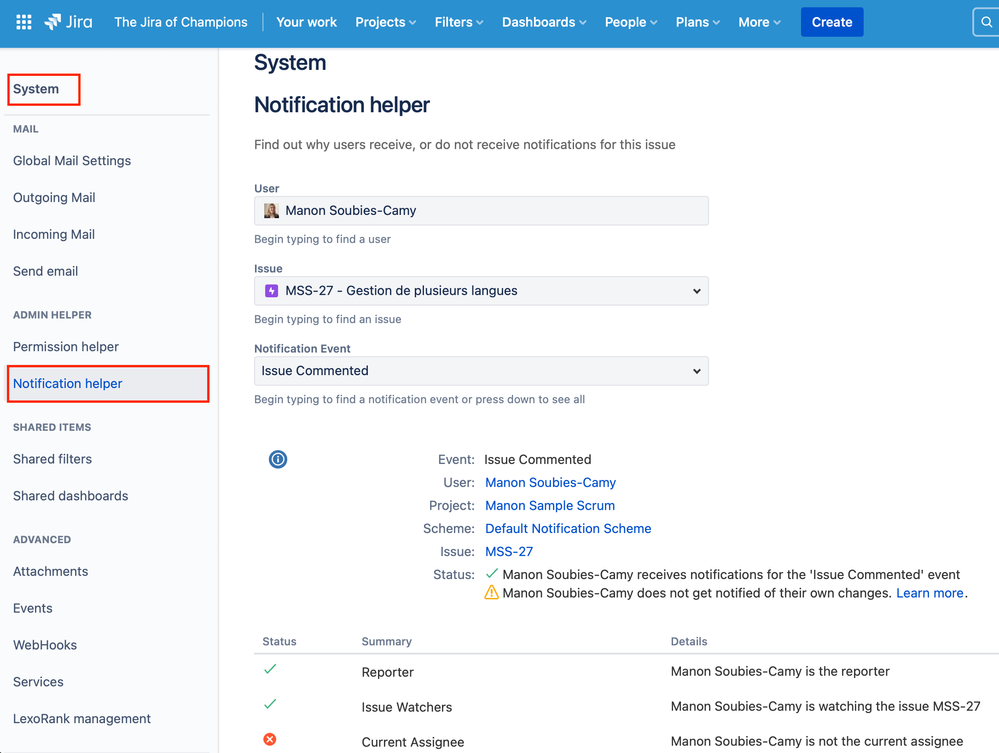Click the Notification helper heading

(x=342, y=104)
